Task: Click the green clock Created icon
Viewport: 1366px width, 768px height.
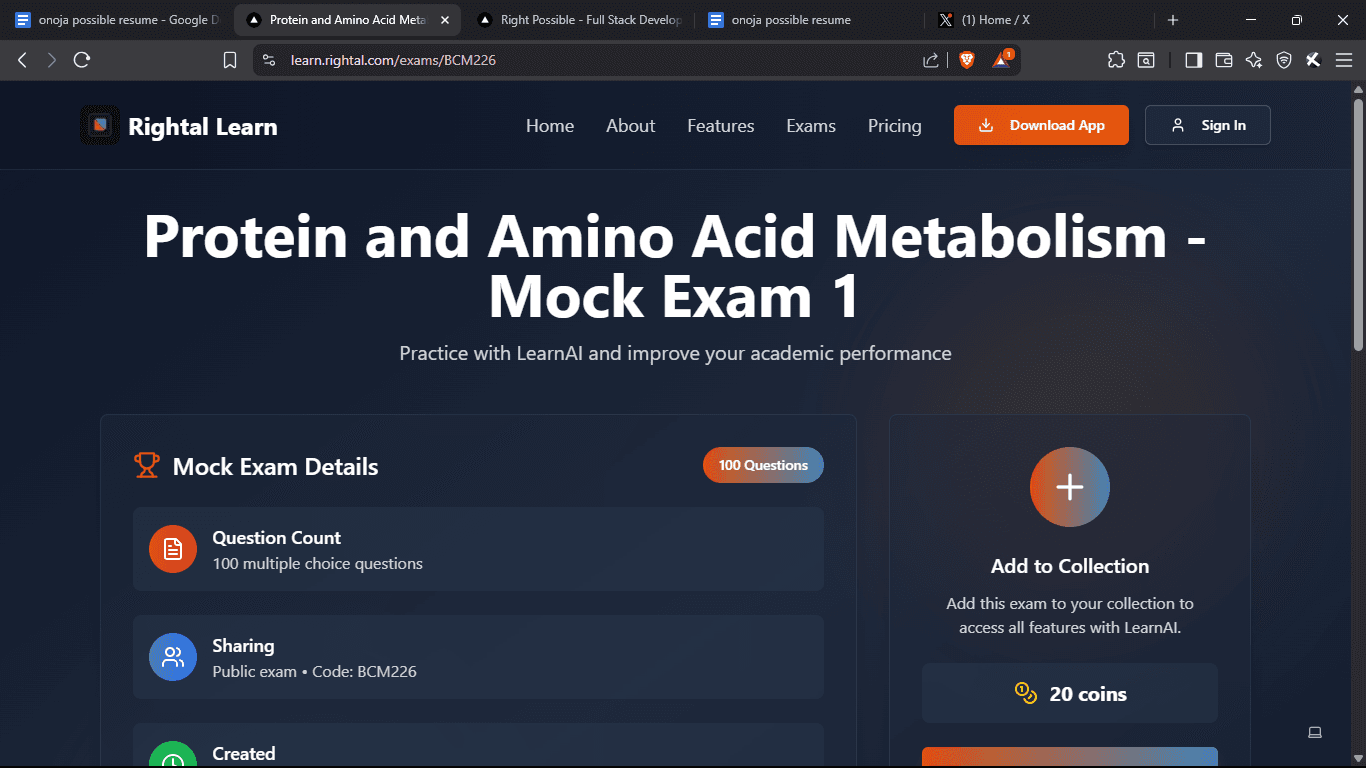Action: pos(173,755)
